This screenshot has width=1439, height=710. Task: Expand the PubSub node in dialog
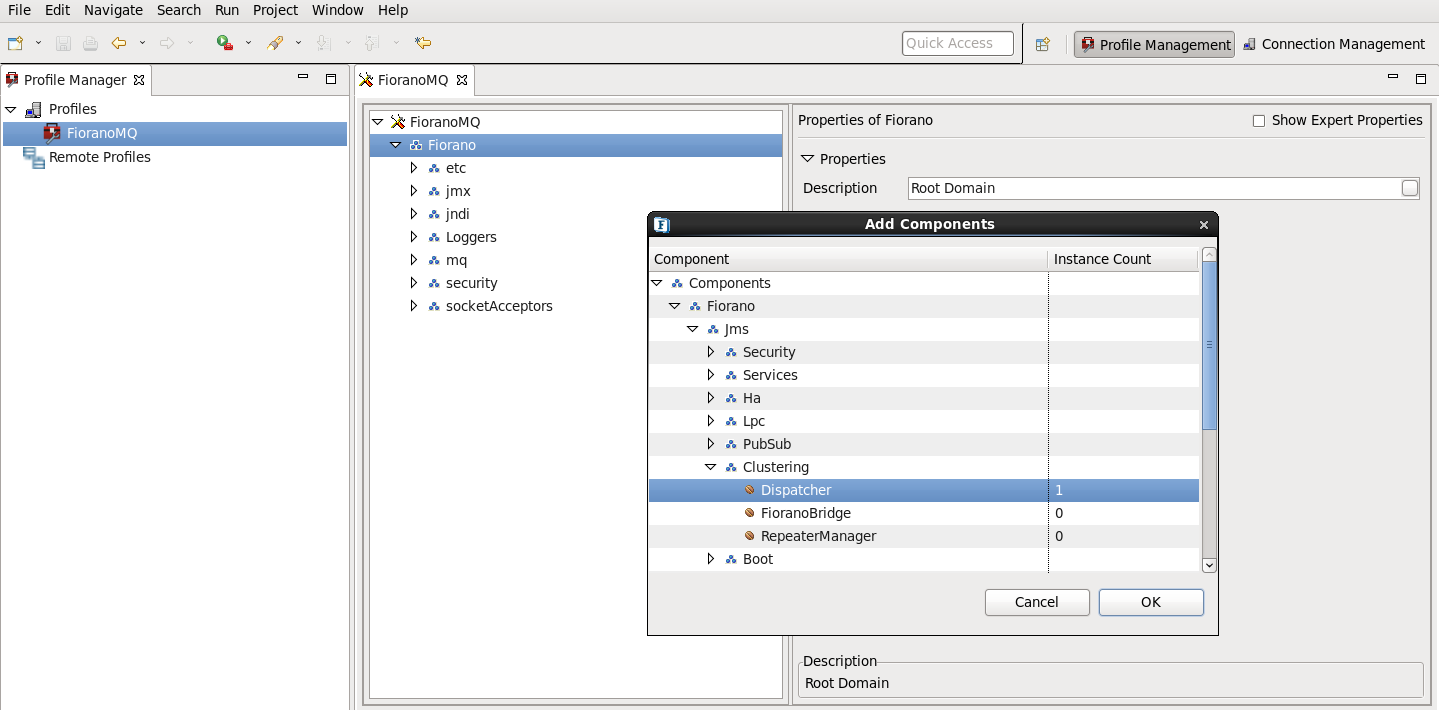pyautogui.click(x=711, y=444)
